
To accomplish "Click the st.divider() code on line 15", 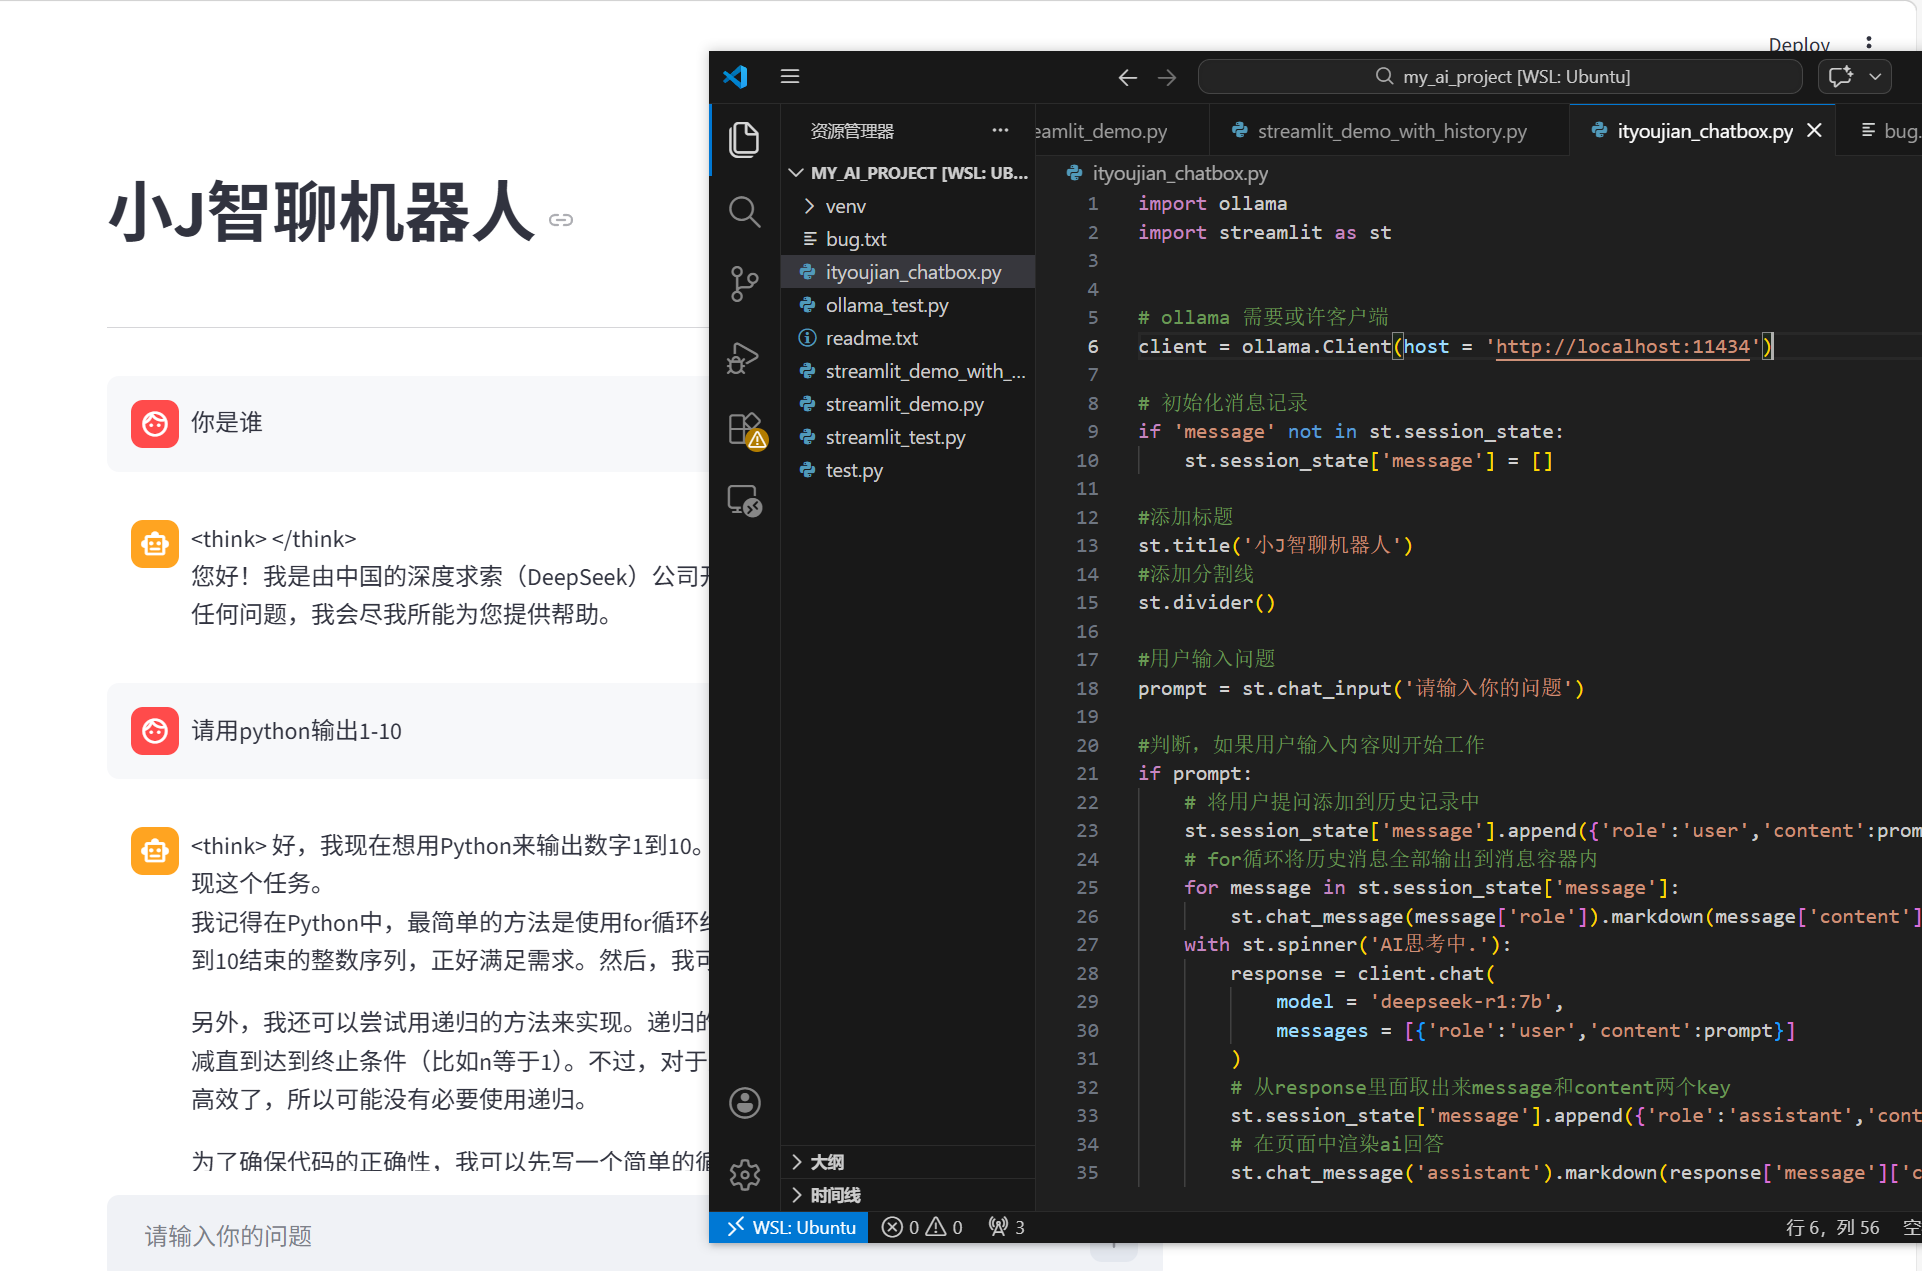I will pyautogui.click(x=1206, y=603).
